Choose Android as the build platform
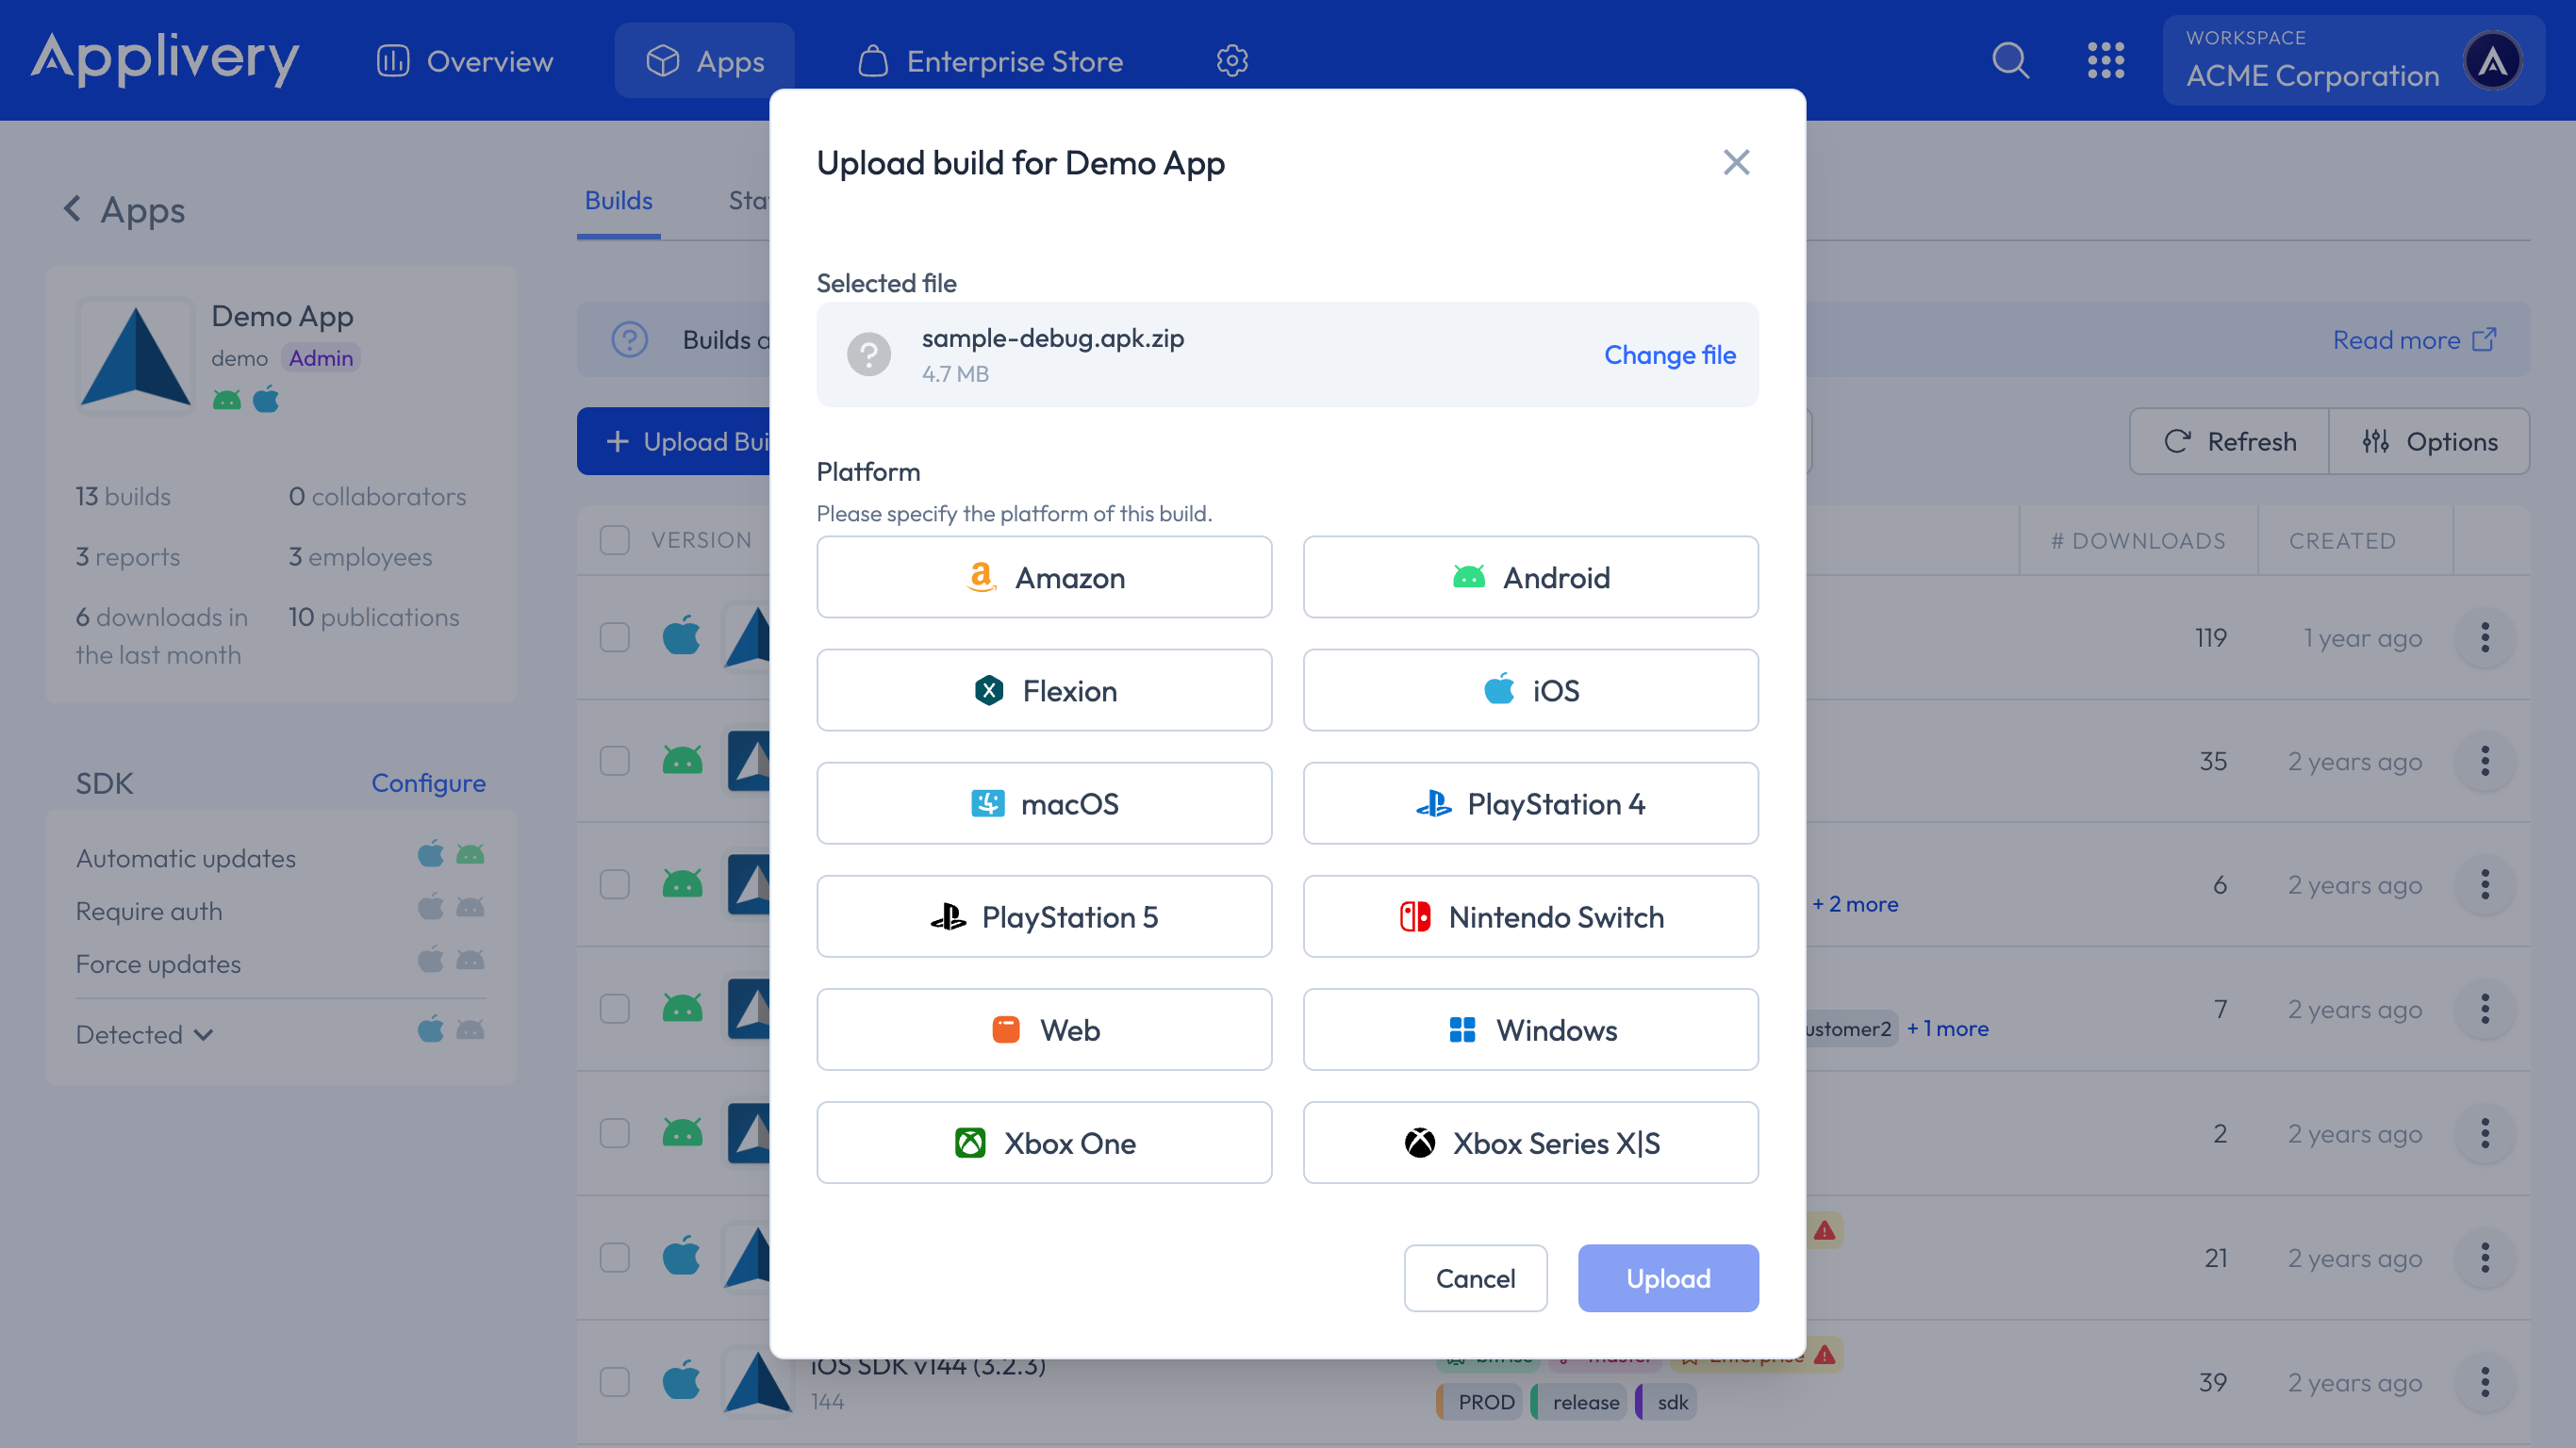Image resolution: width=2576 pixels, height=1448 pixels. click(x=1530, y=577)
